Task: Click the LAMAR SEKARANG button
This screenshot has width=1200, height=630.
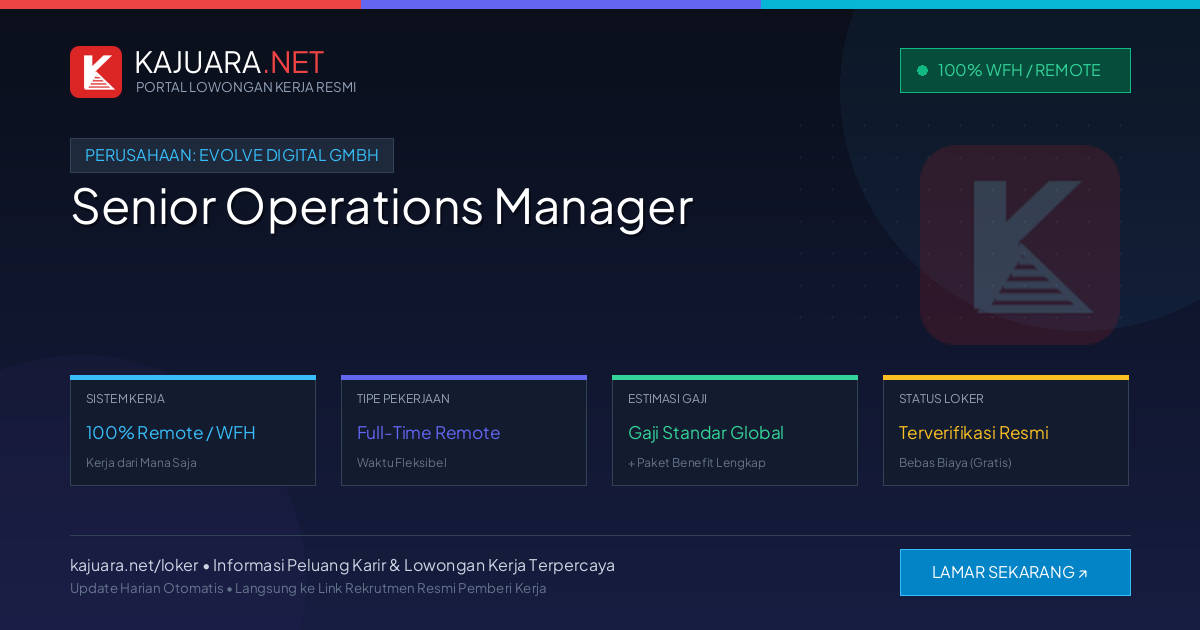Action: click(1015, 572)
